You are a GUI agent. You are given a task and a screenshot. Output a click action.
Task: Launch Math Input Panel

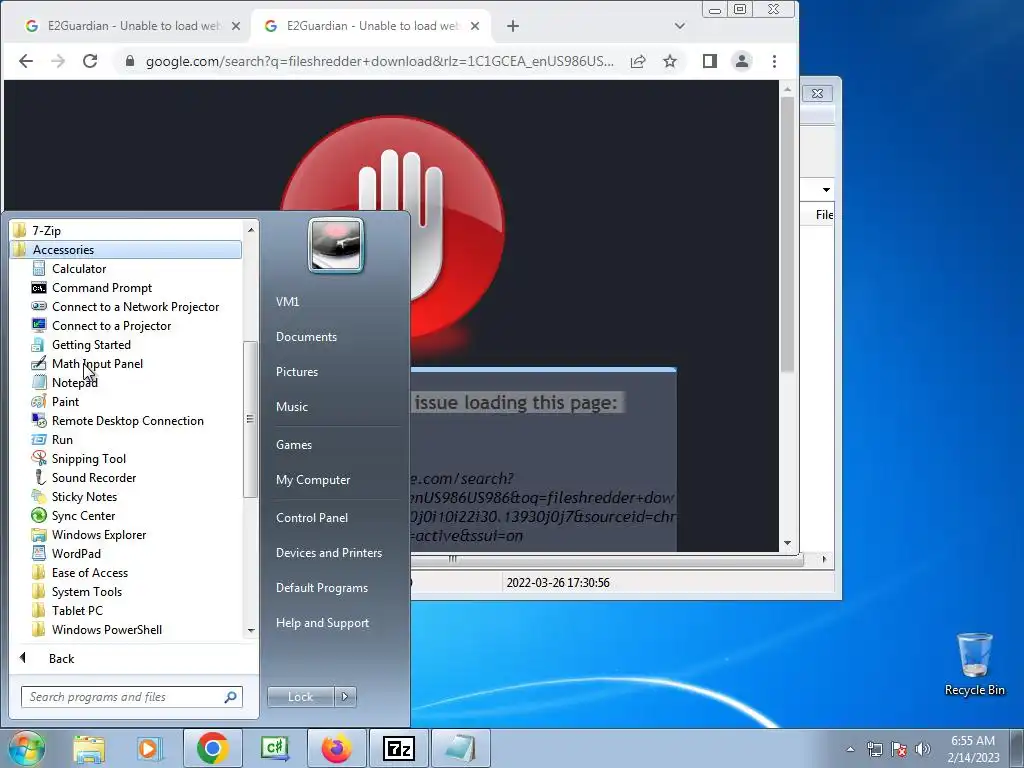tap(97, 363)
